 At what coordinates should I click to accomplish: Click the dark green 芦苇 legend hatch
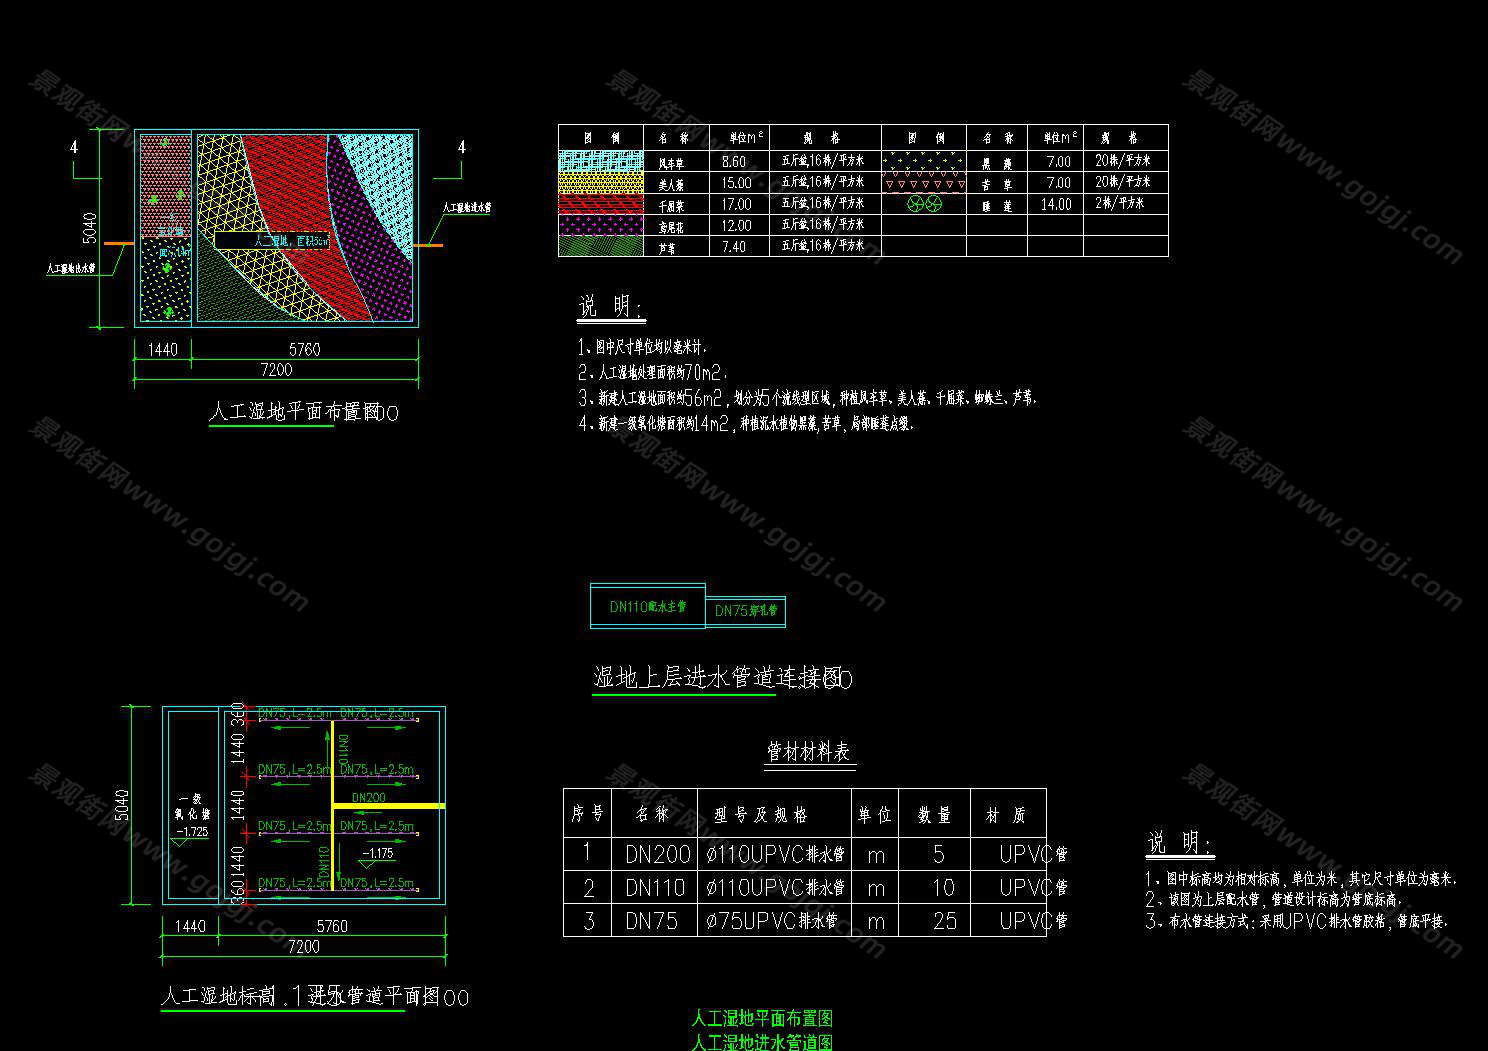click(x=600, y=246)
